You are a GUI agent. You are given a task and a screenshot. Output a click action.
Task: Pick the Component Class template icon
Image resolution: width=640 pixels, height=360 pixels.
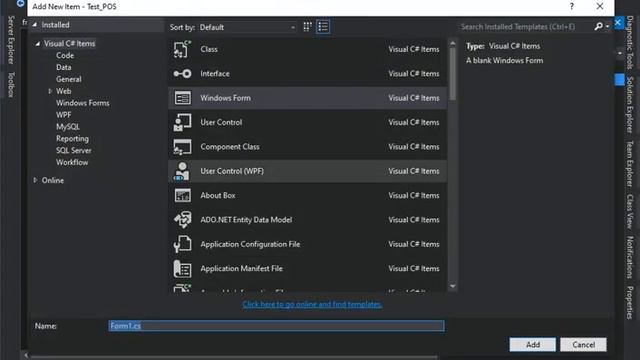pyautogui.click(x=182, y=147)
